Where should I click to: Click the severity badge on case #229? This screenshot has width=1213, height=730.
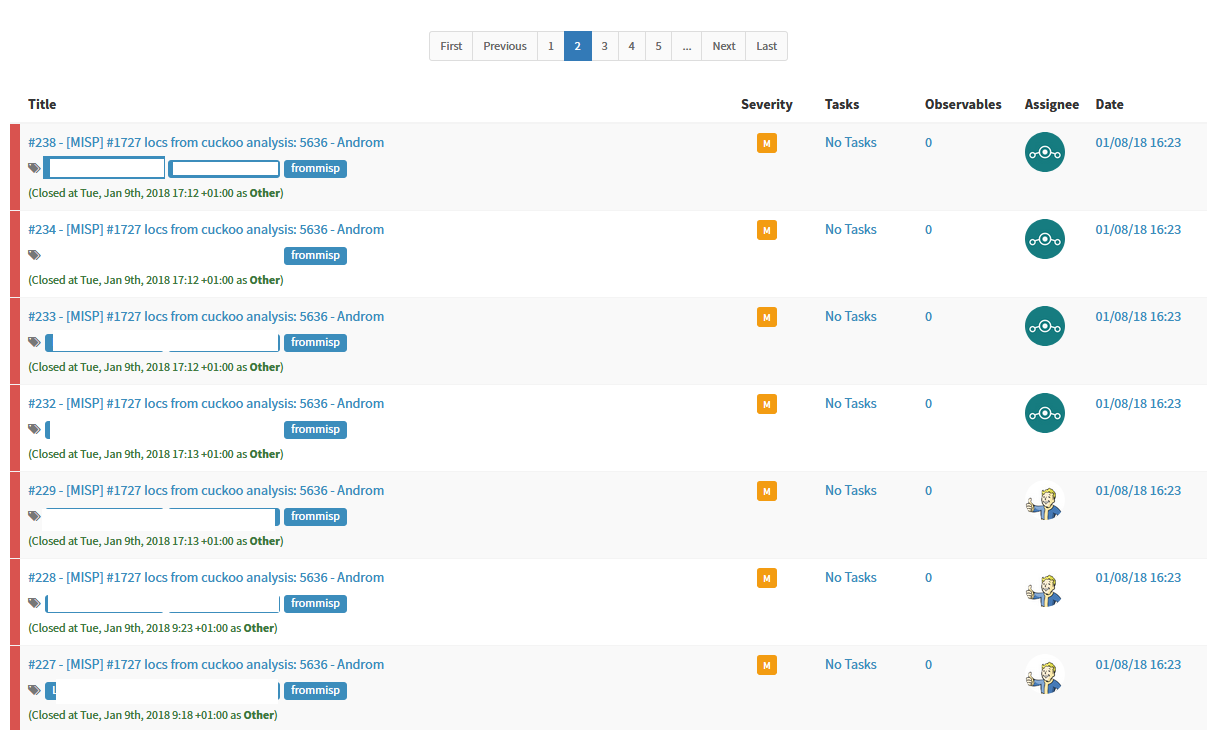(767, 491)
